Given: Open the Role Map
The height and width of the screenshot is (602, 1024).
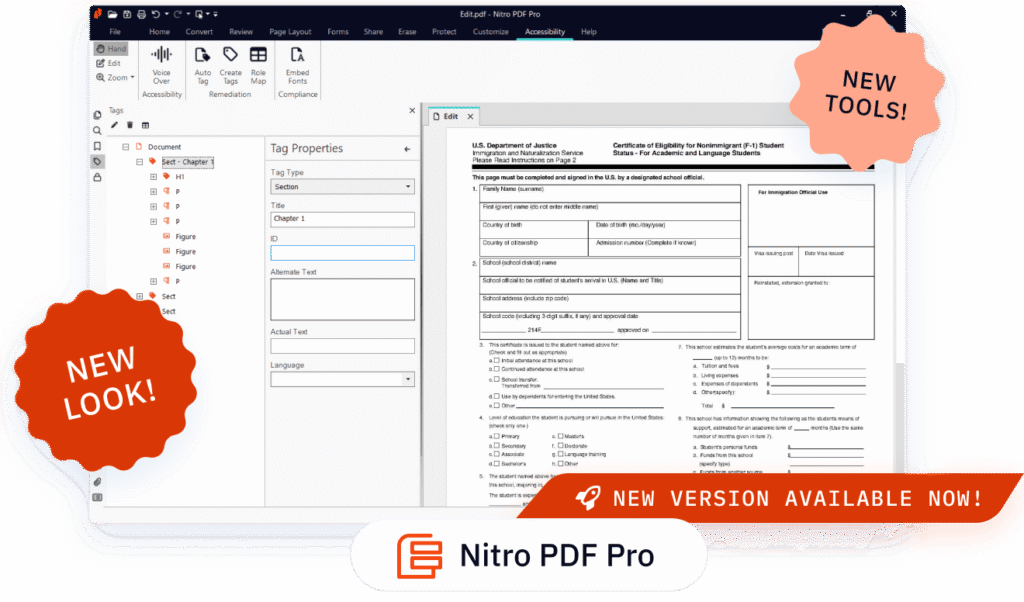Looking at the screenshot, I should pyautogui.click(x=258, y=65).
